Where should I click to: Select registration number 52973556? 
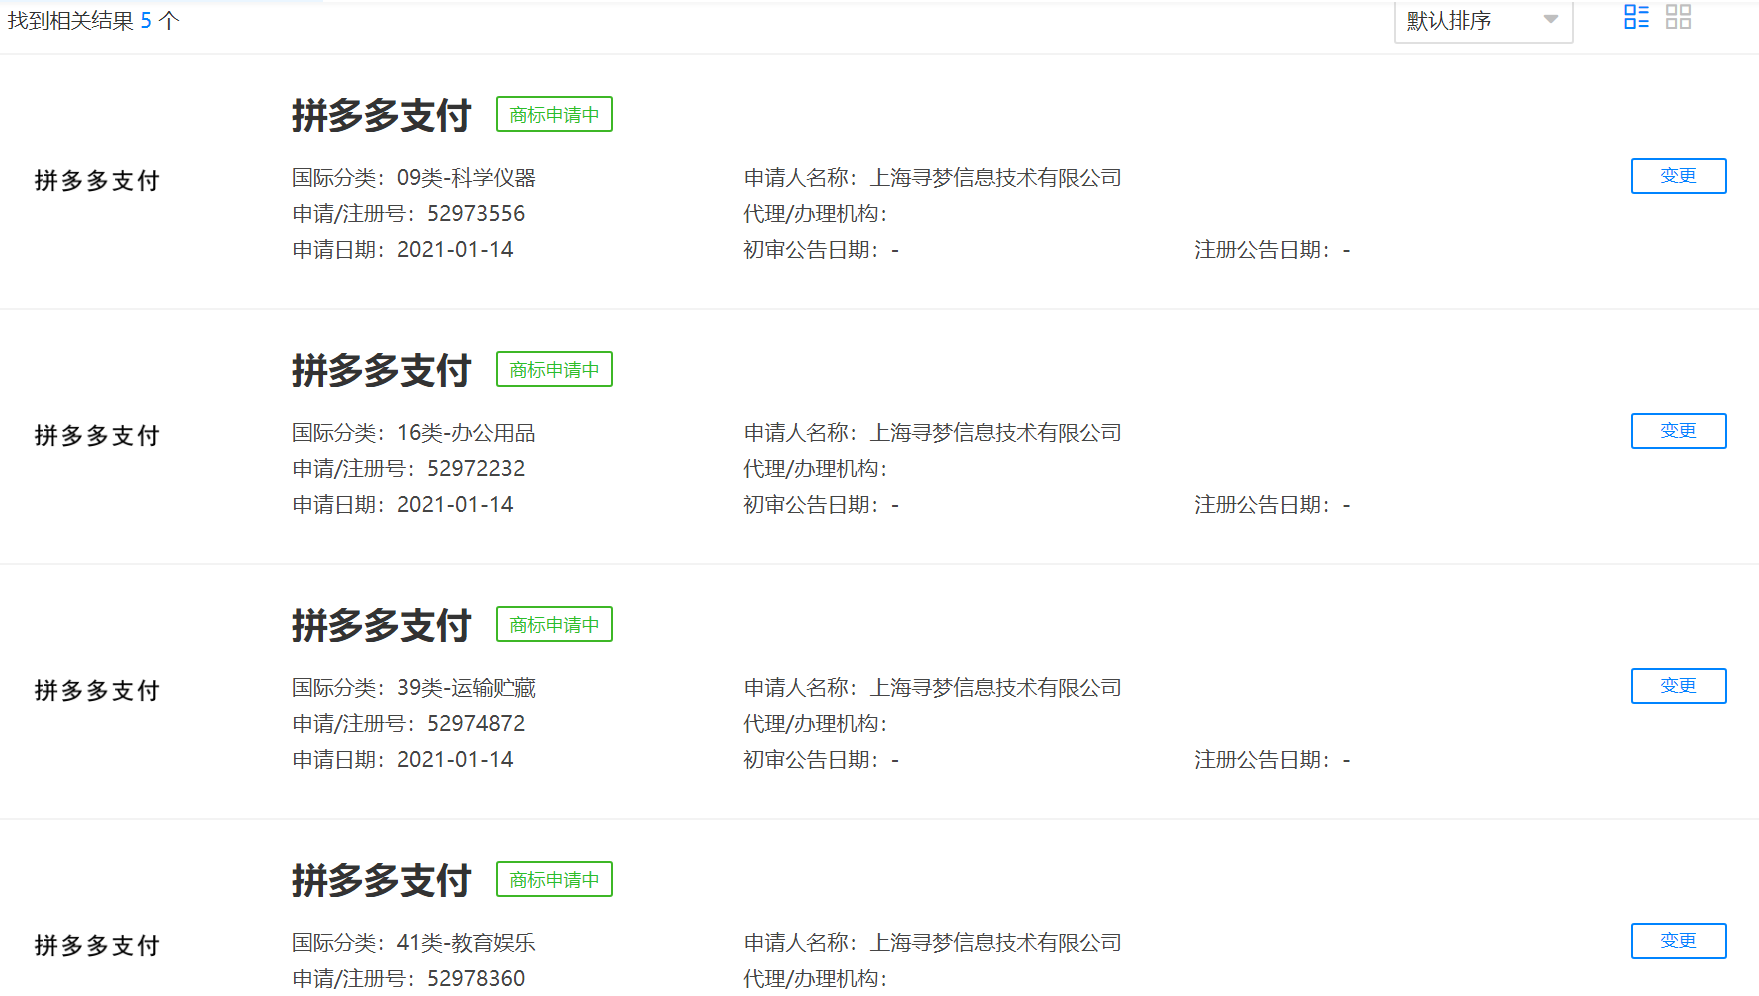(x=476, y=214)
